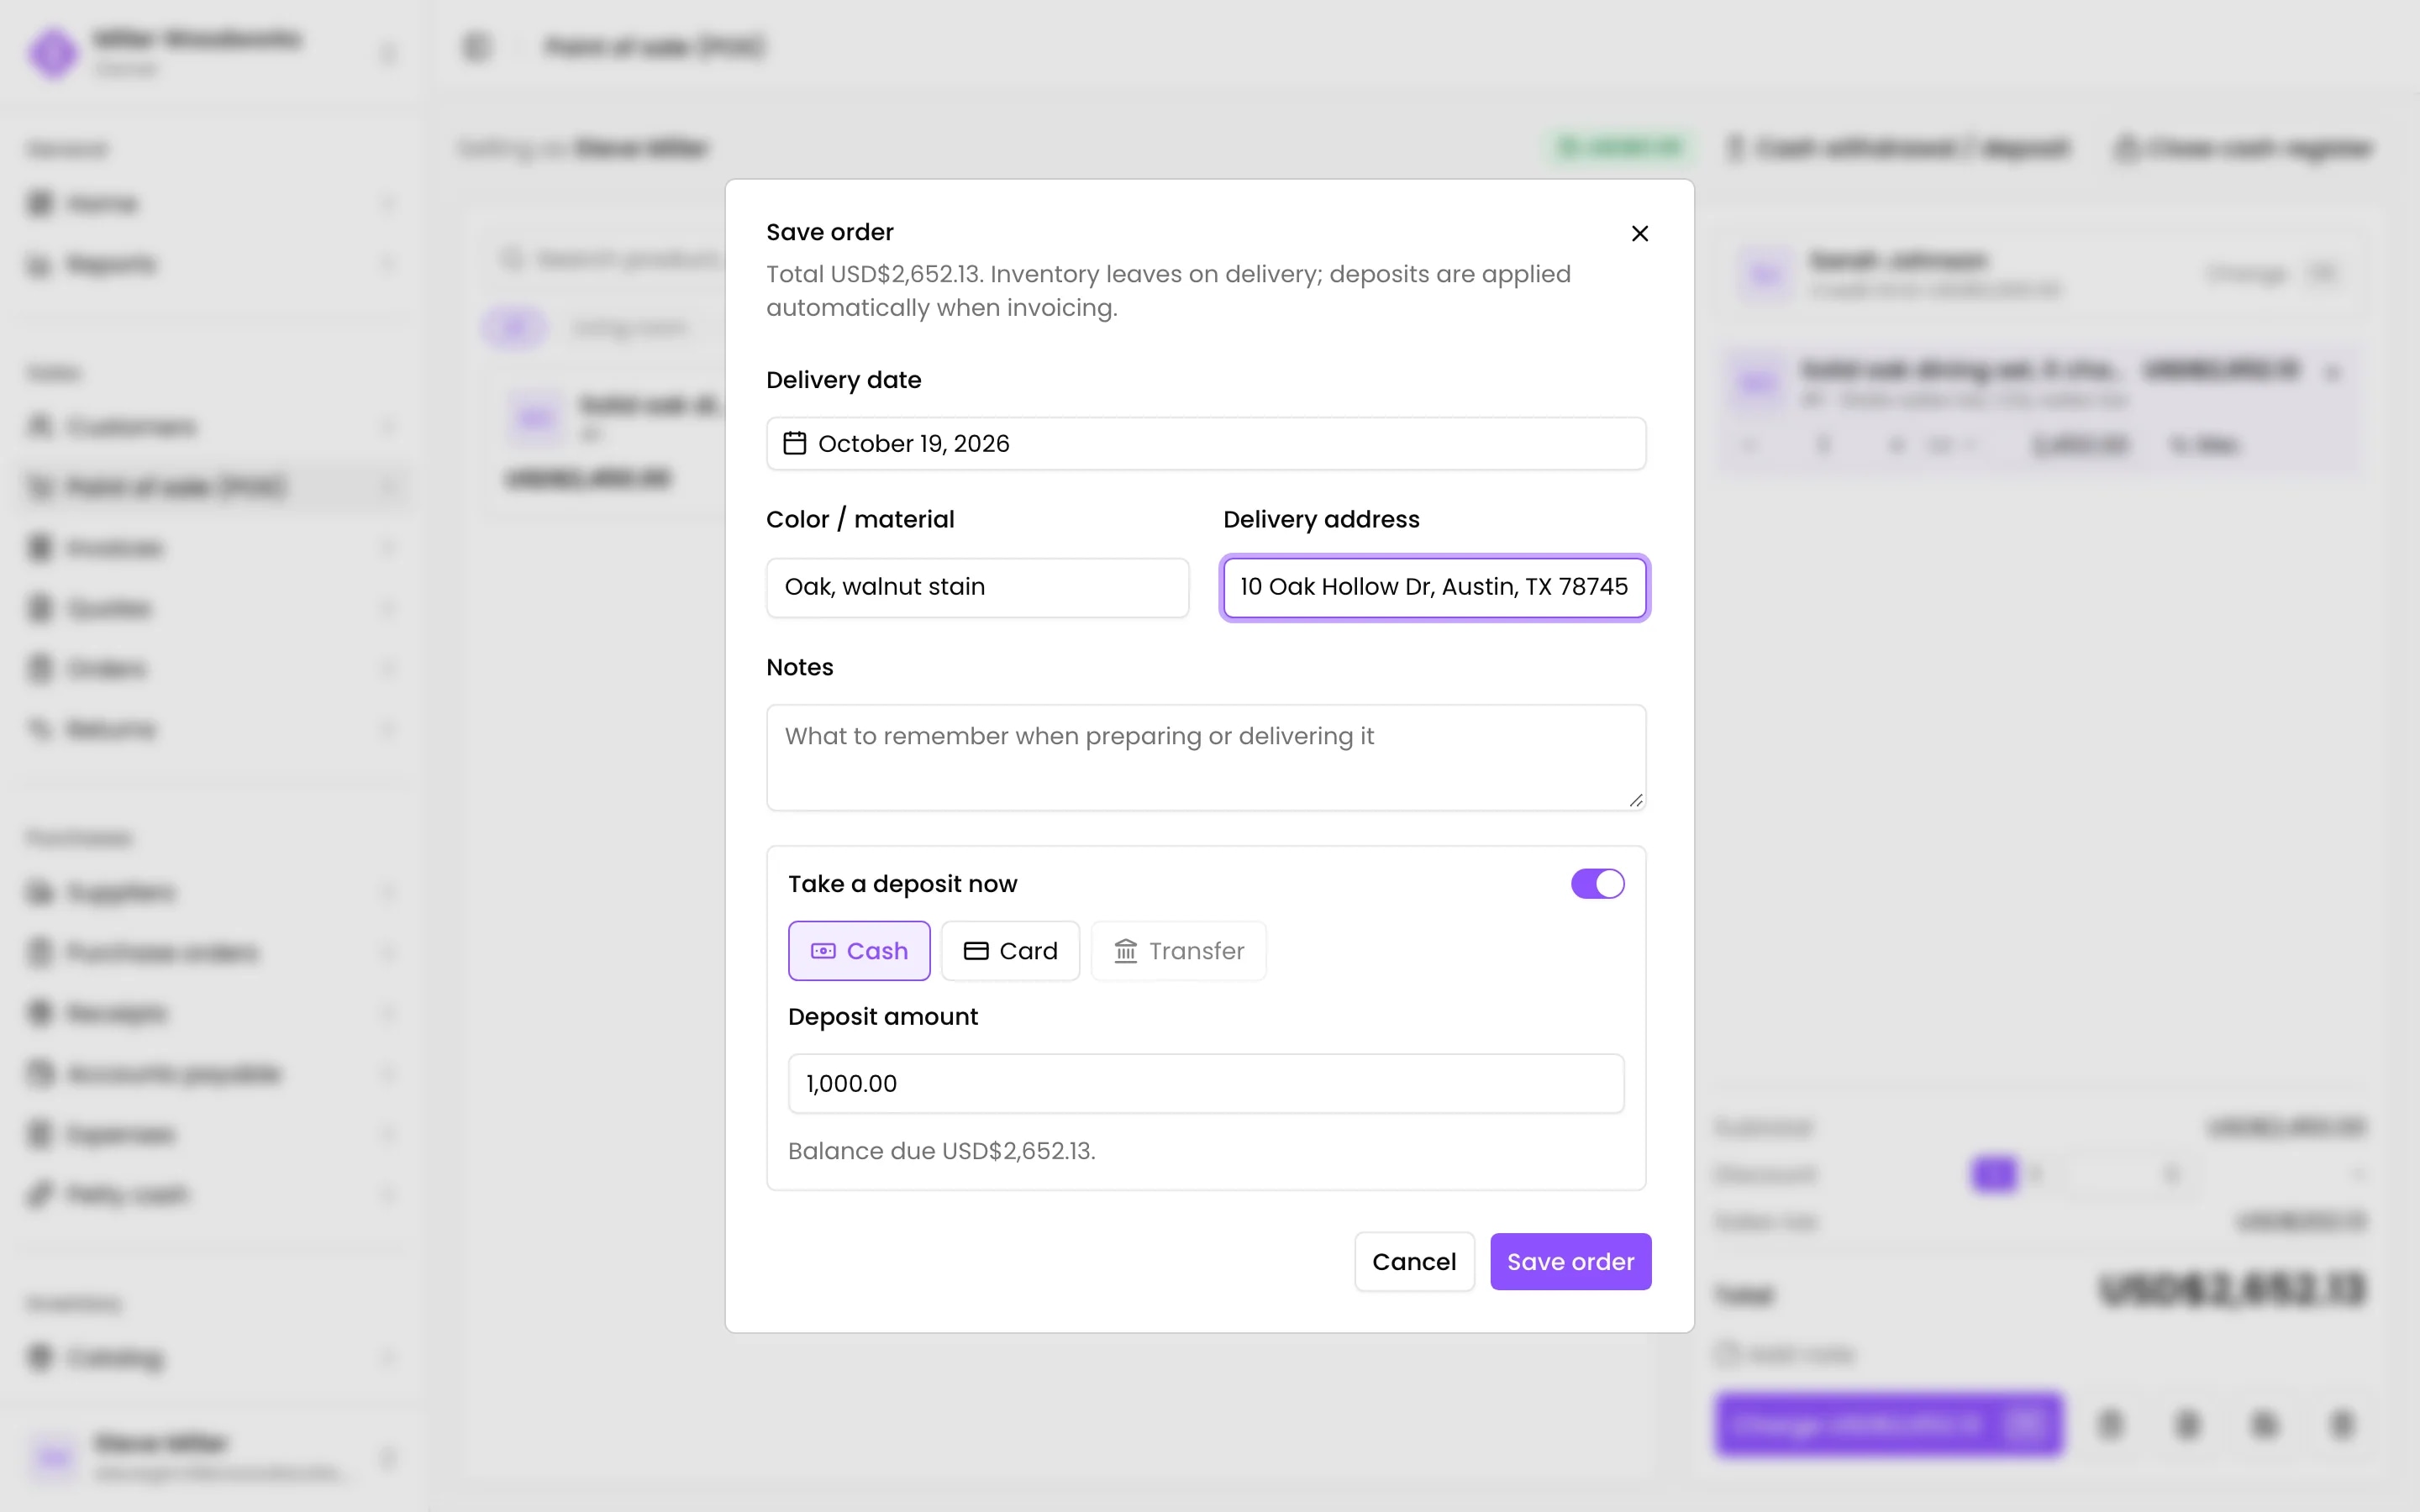The image size is (2420, 1512).
Task: Grab the Notes textarea resize handle
Action: click(x=1636, y=800)
